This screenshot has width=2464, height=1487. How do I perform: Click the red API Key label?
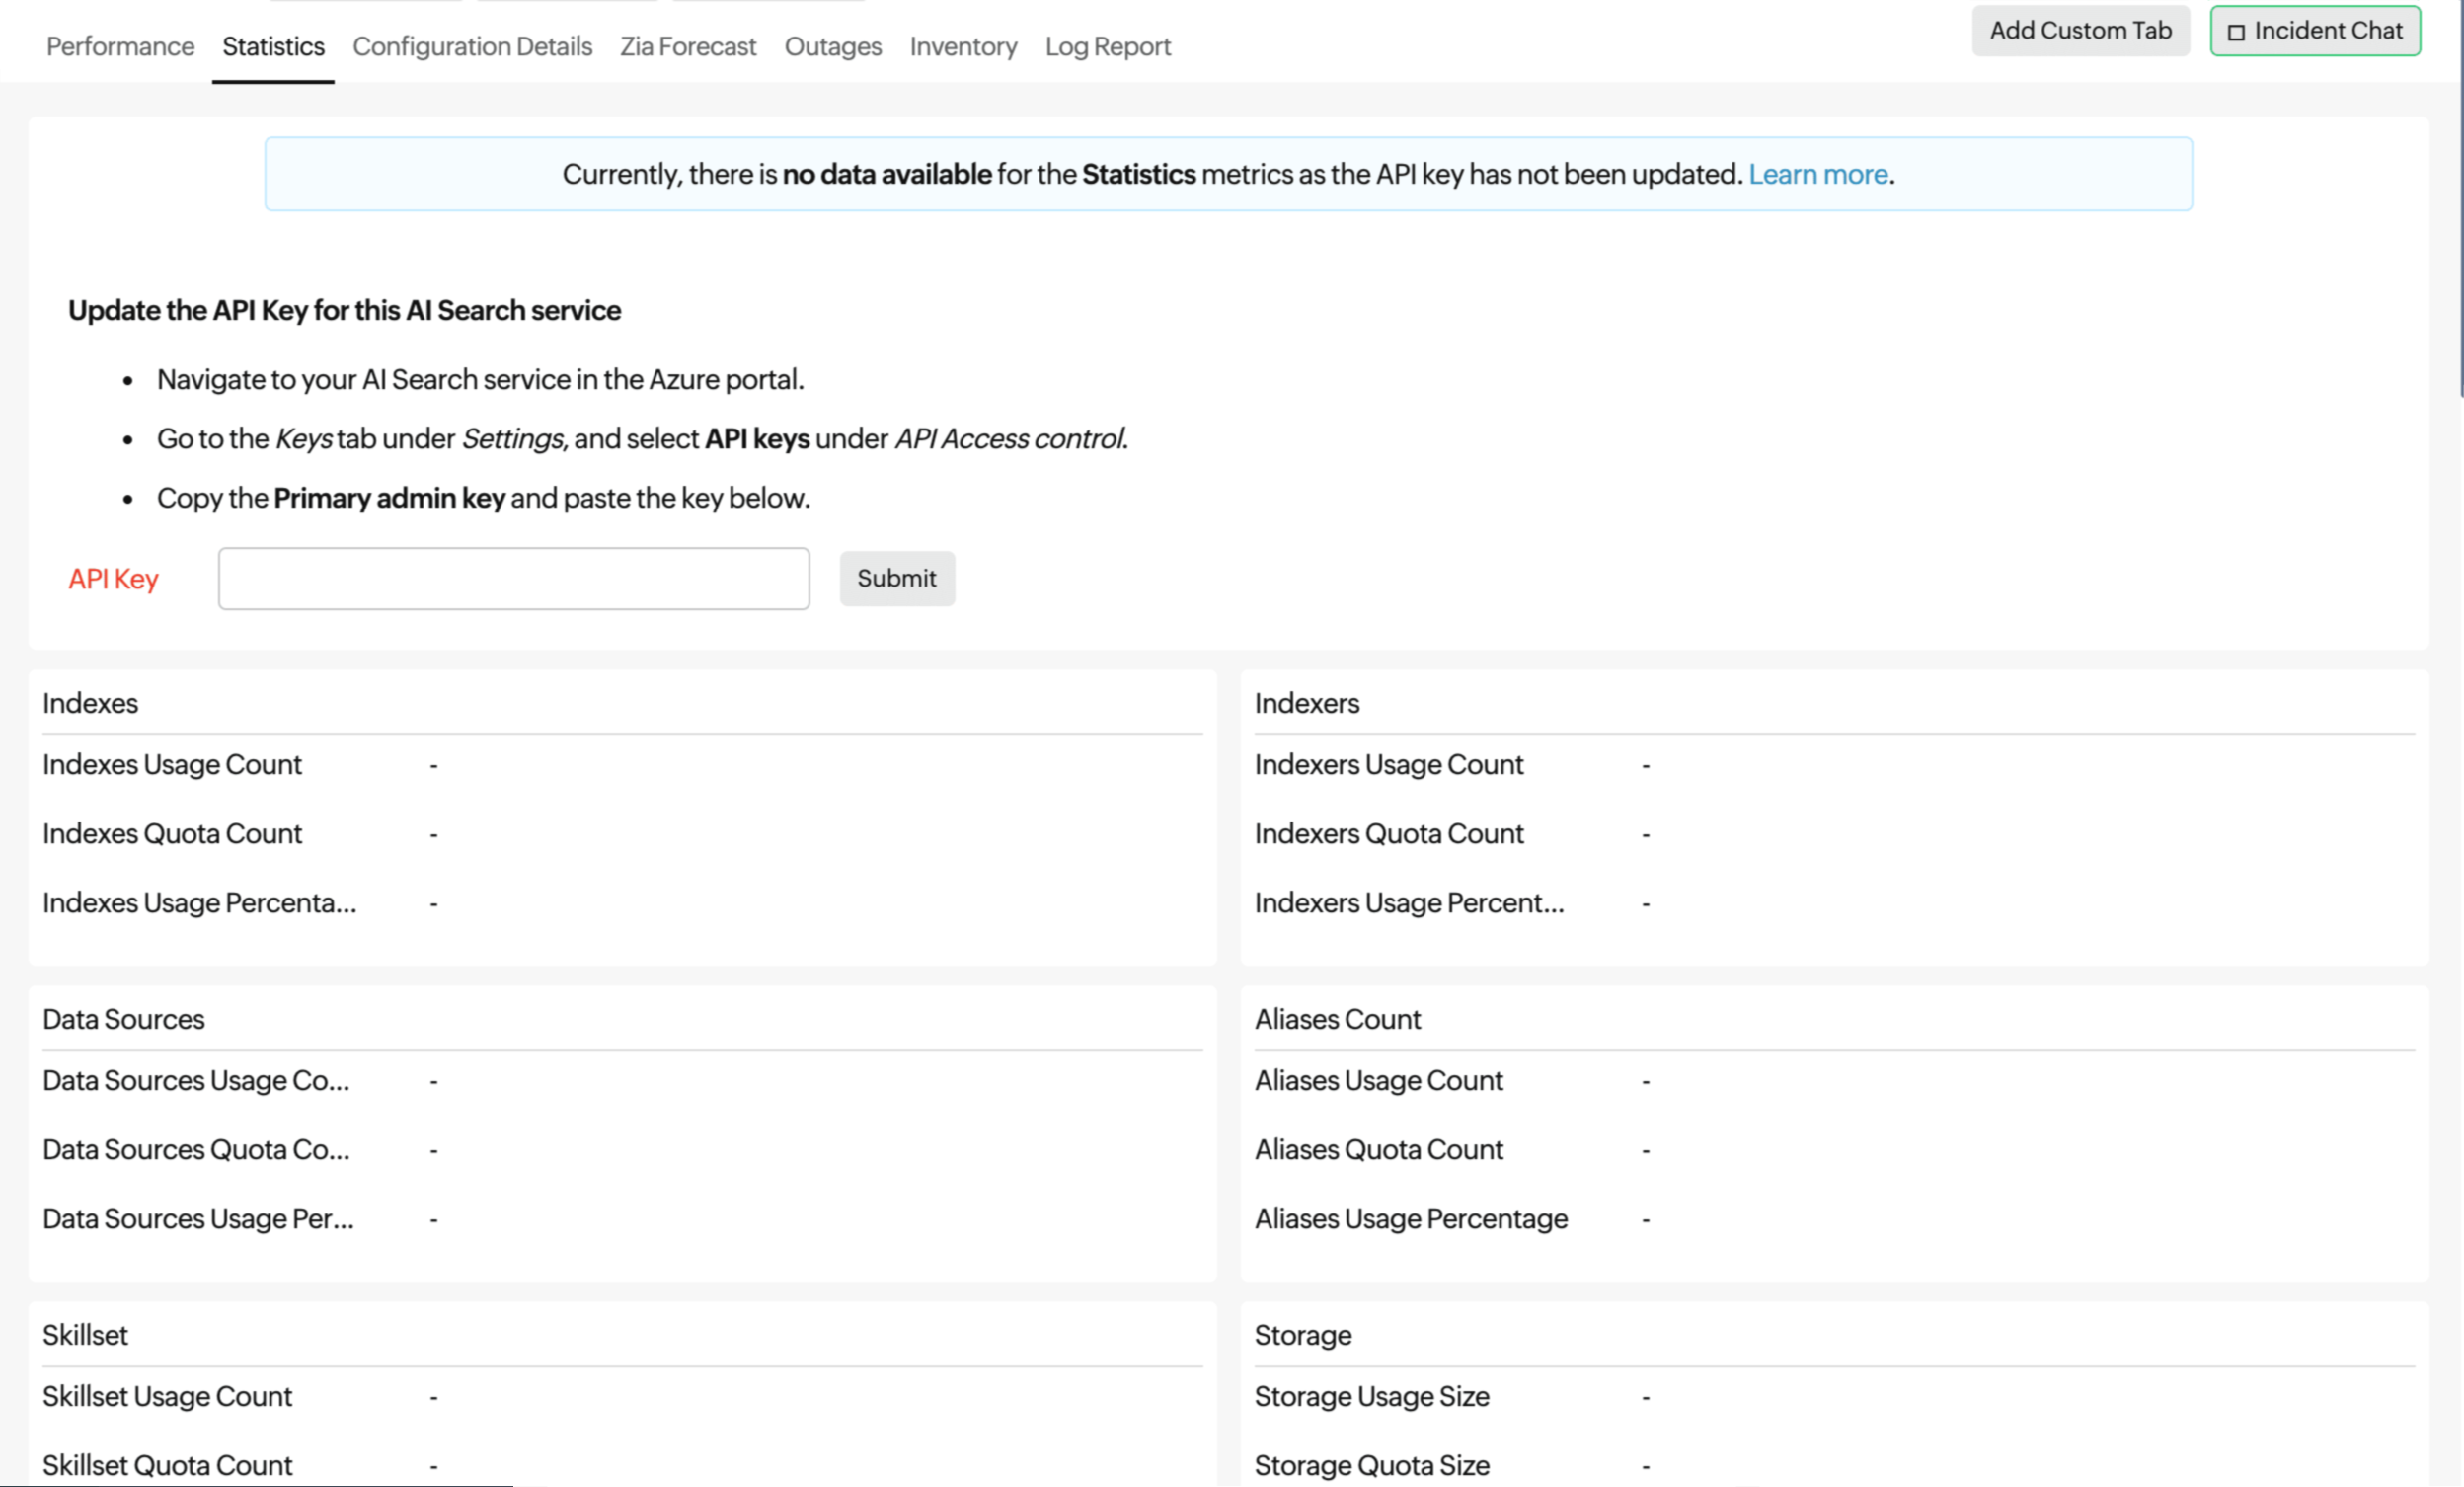[x=113, y=578]
